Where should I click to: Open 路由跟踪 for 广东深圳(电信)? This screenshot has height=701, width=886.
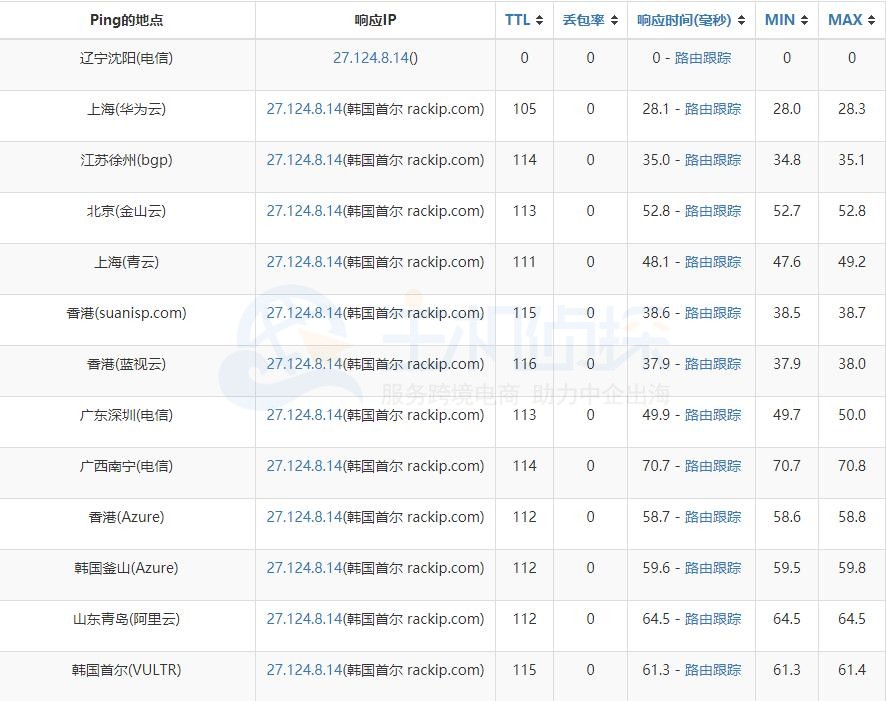click(712, 415)
